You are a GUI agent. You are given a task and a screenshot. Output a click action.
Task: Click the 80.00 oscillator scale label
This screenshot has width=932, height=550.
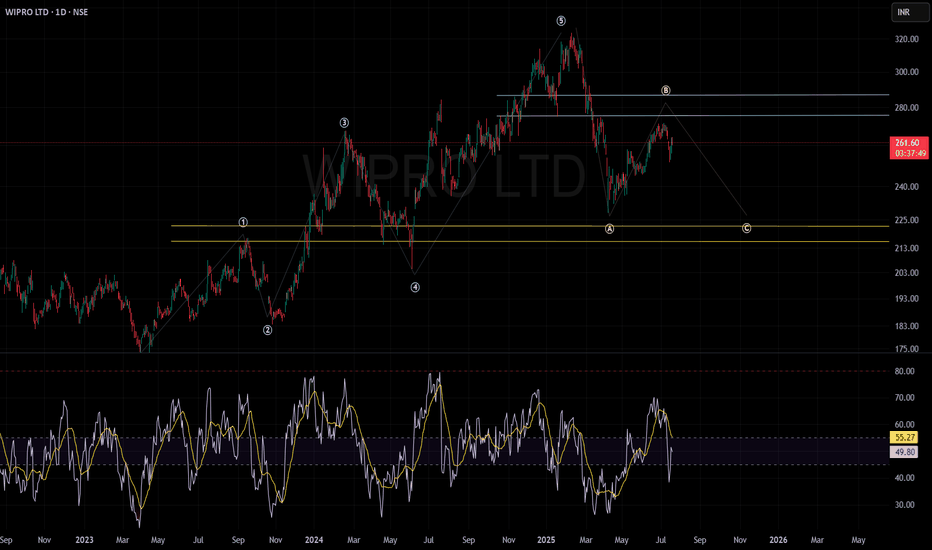coord(905,371)
